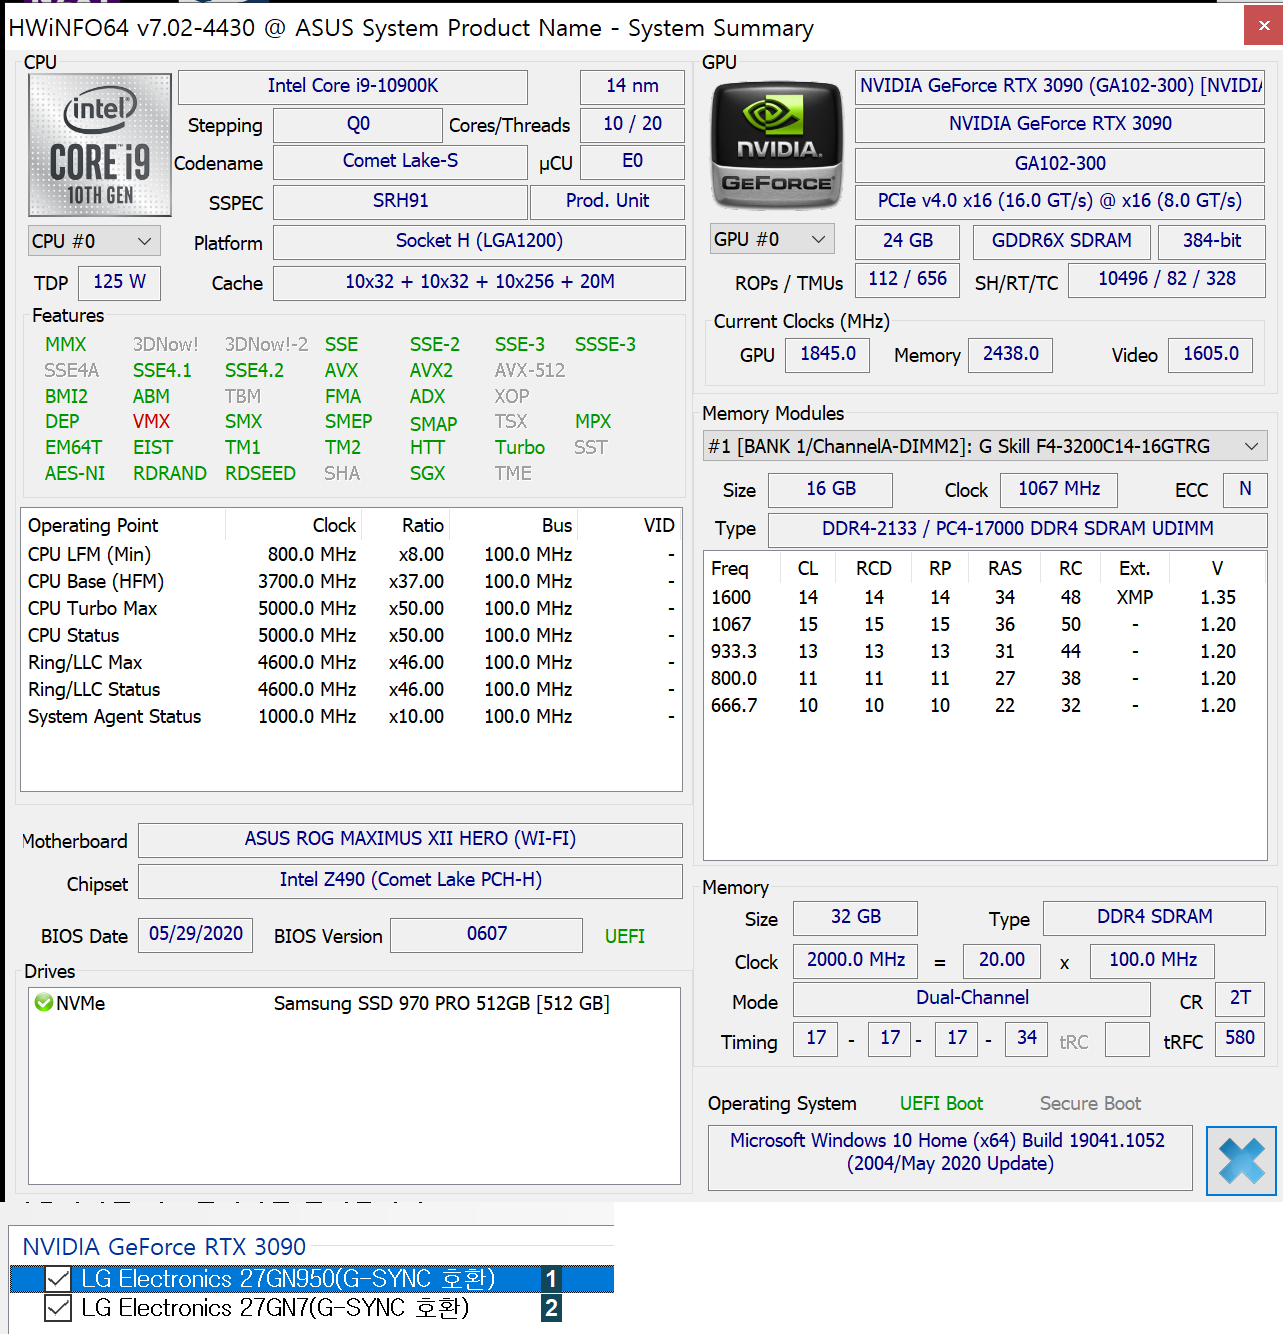Image resolution: width=1283 pixels, height=1334 pixels.
Task: Close the HWiNFO64 System Summary window
Action: coord(1263,26)
